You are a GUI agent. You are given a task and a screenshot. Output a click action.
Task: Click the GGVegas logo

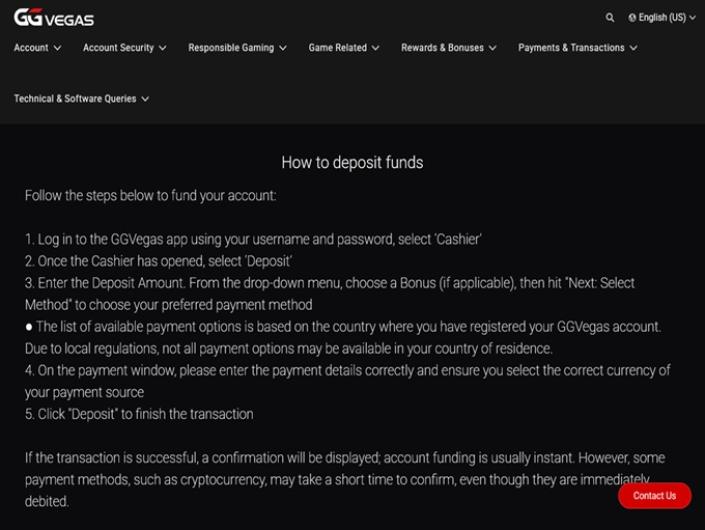(54, 18)
